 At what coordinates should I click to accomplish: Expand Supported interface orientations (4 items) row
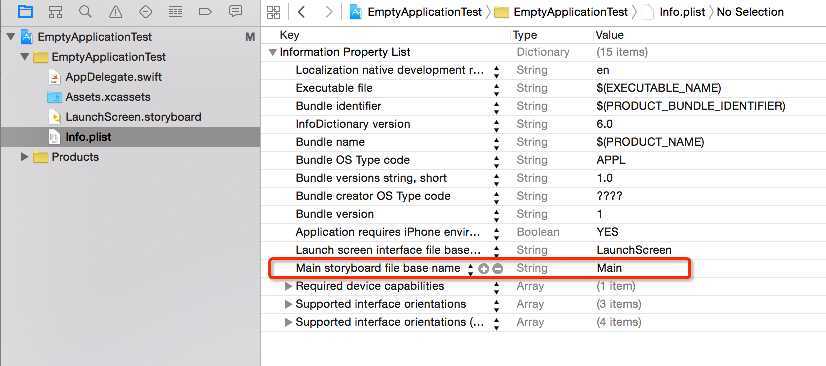coord(288,322)
